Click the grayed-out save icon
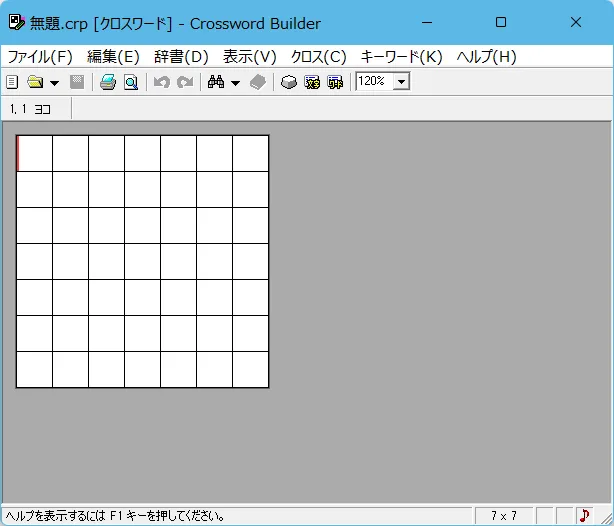This screenshot has width=614, height=526. tap(77, 82)
